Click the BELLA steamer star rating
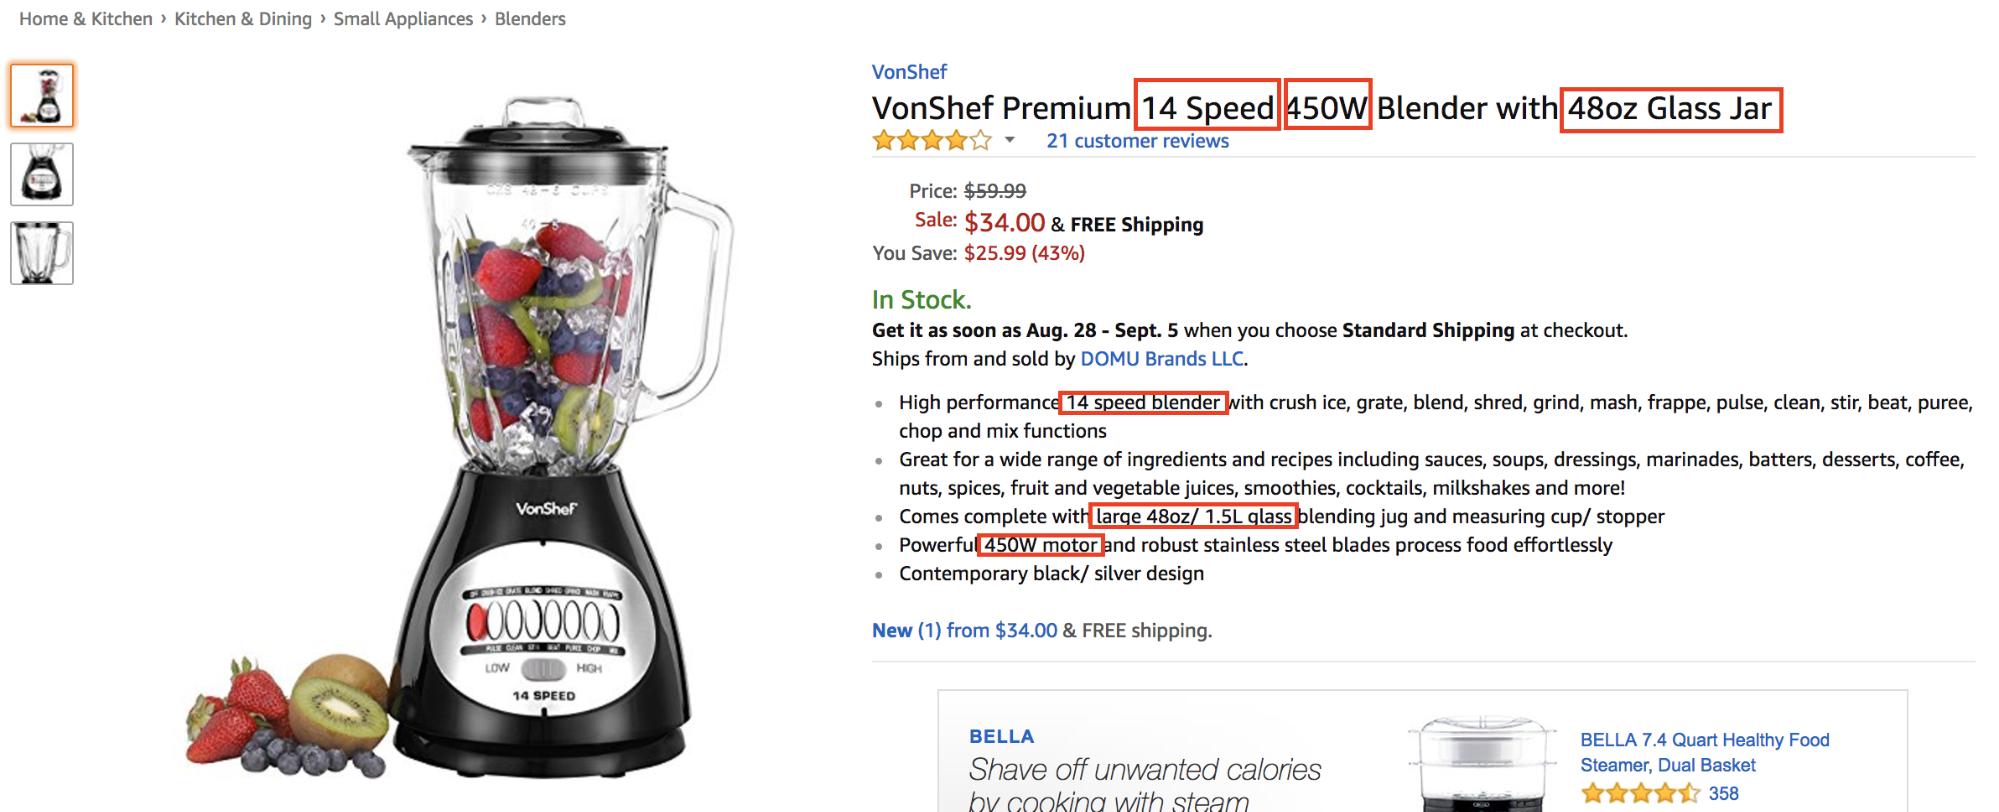The width and height of the screenshot is (1999, 812). 1639,795
